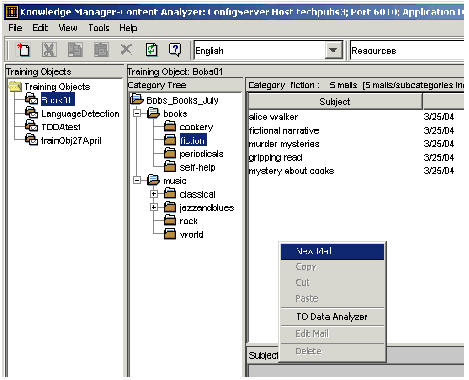Select the TODAtest training object
This screenshot has width=469, height=380.
click(61, 127)
